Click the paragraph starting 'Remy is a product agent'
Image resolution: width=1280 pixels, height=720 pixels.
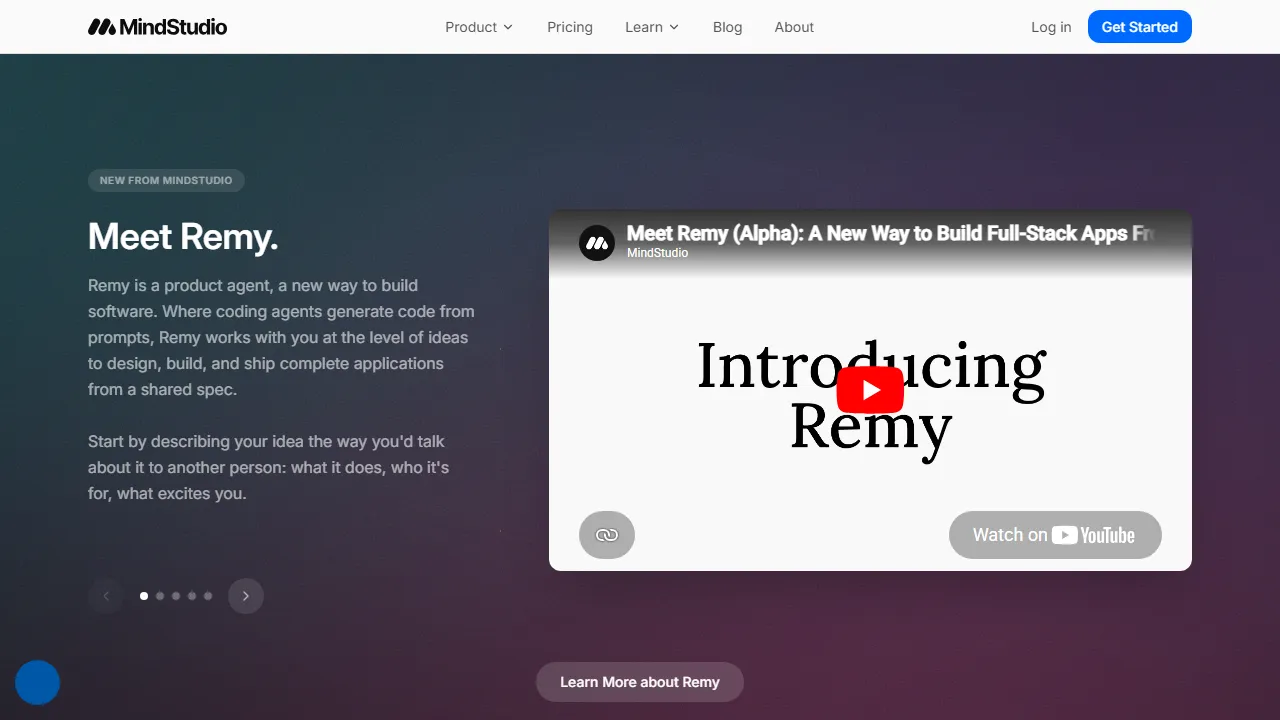(282, 337)
